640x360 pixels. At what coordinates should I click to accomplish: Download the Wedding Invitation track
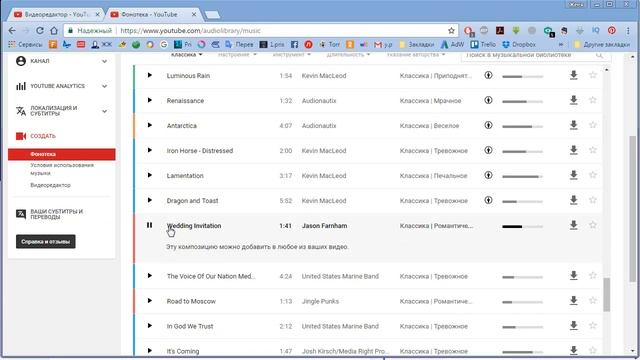coord(573,225)
